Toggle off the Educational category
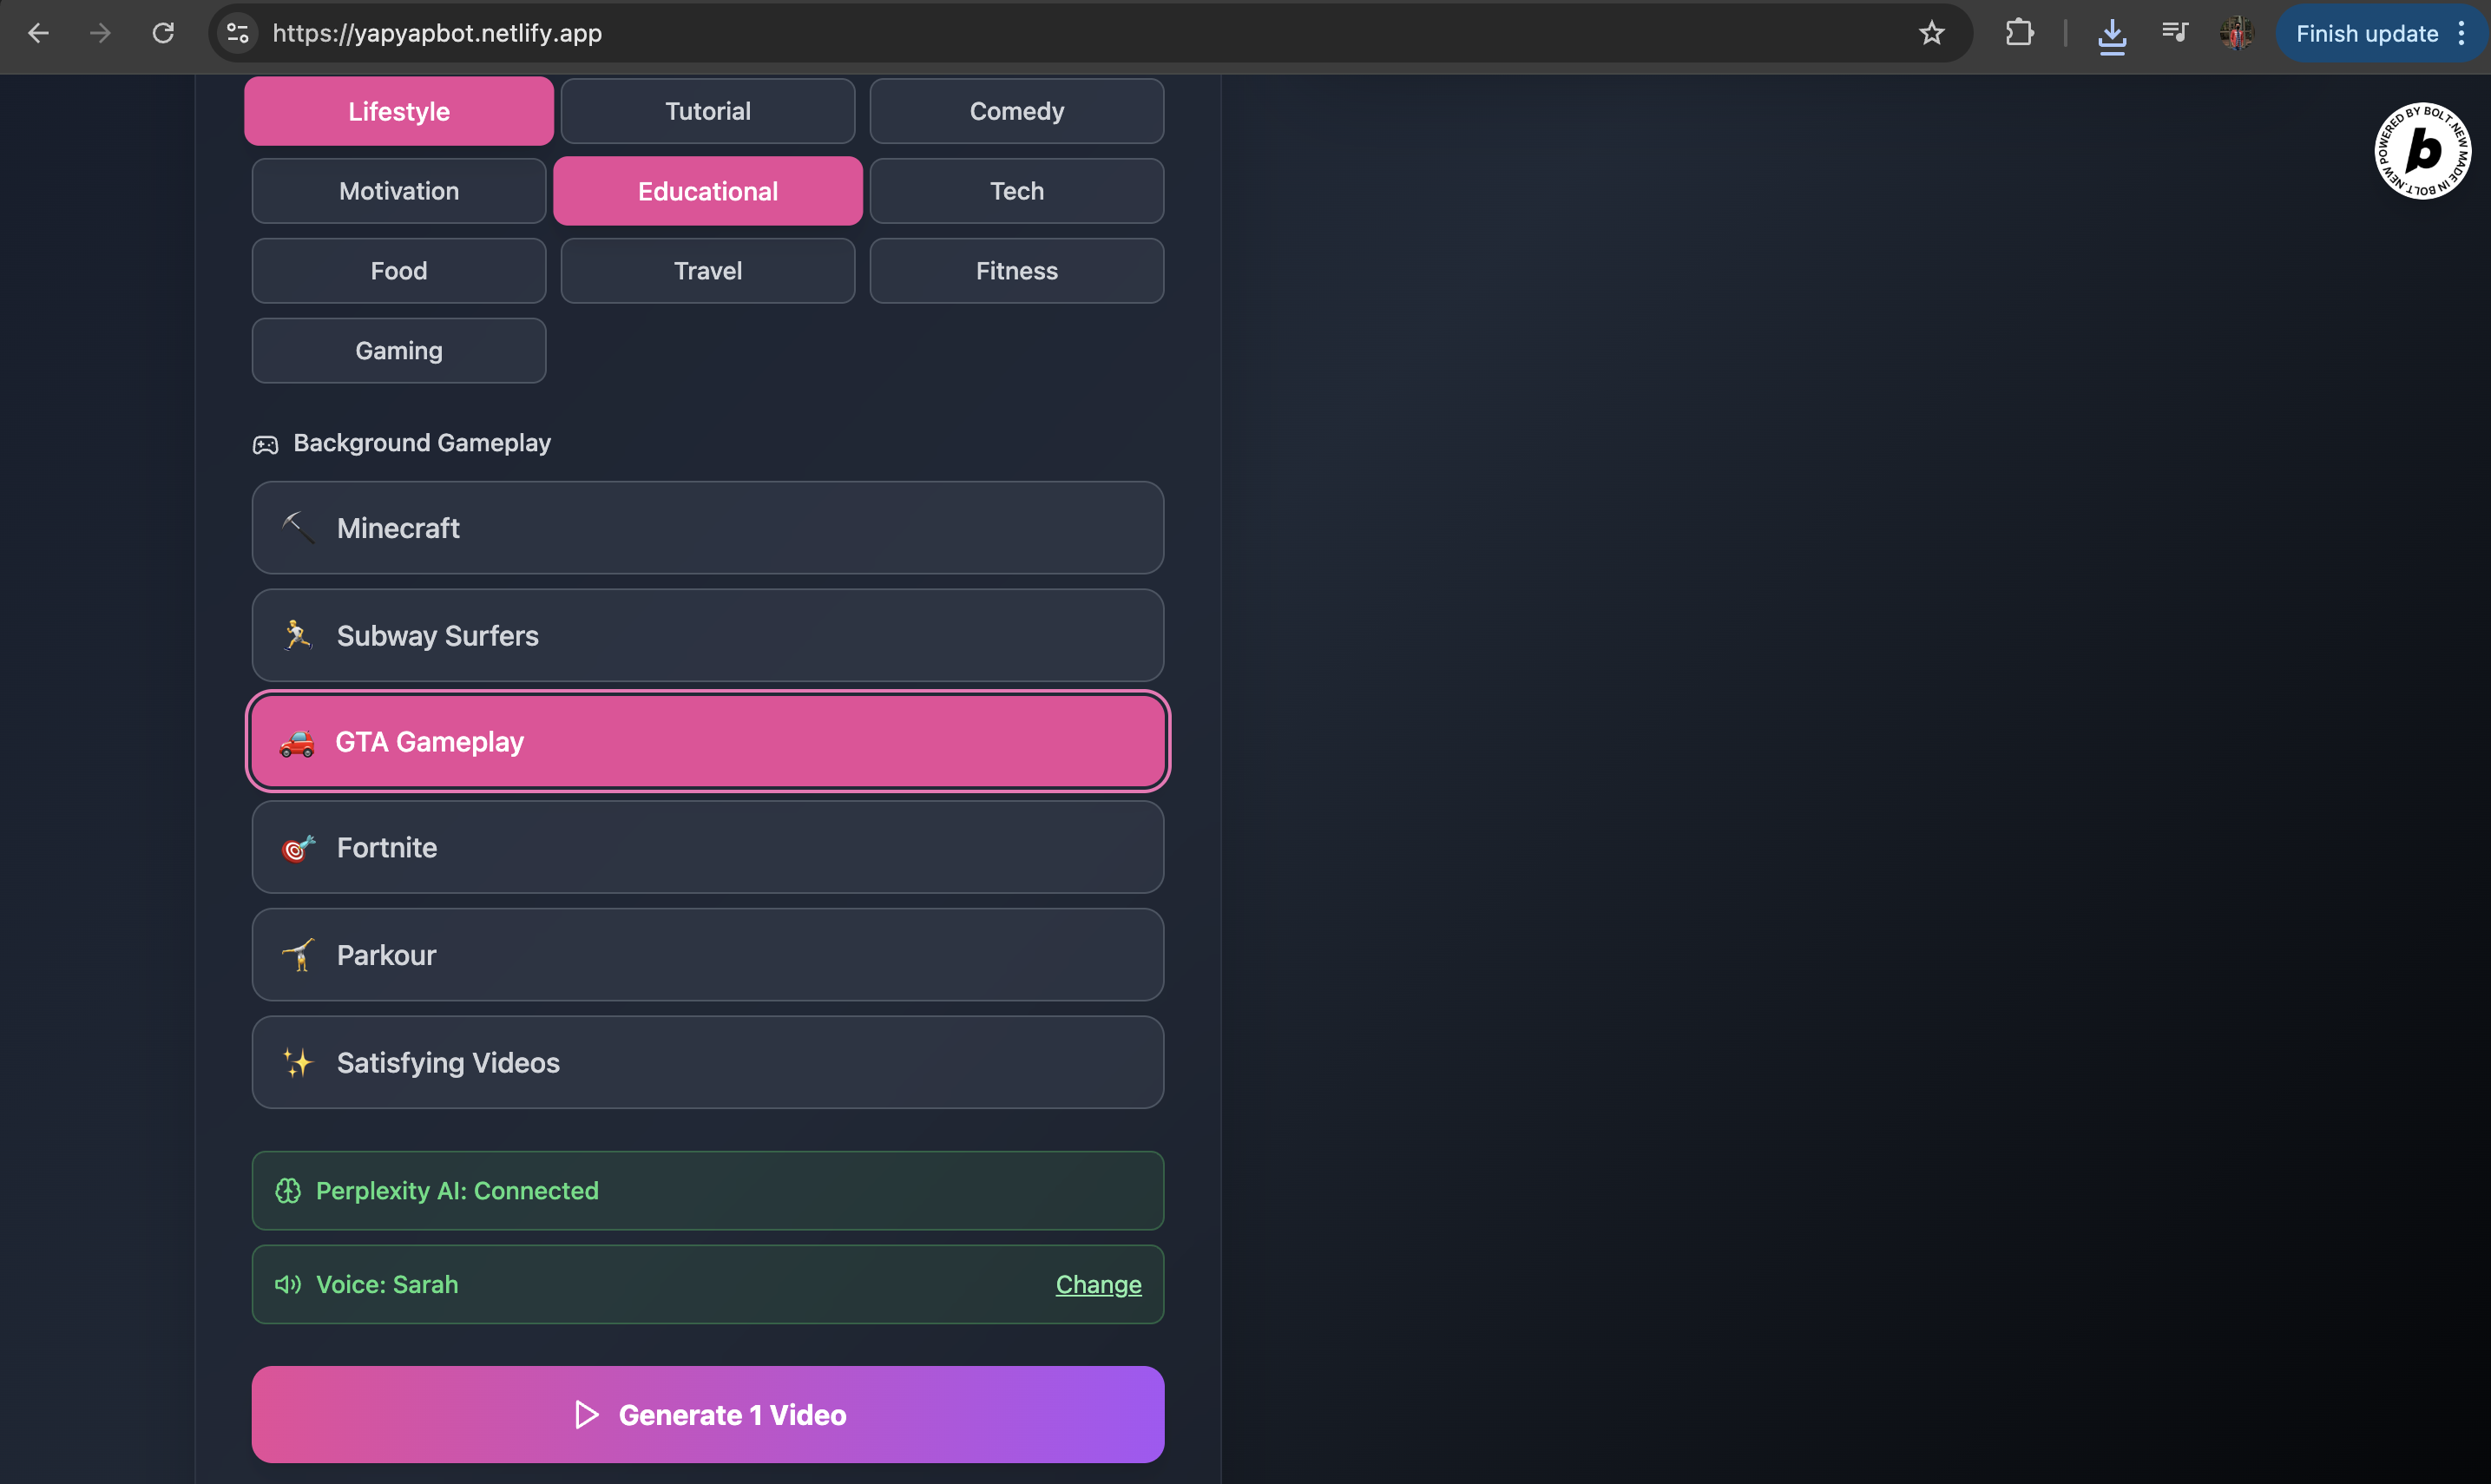The image size is (2491, 1484). click(707, 191)
